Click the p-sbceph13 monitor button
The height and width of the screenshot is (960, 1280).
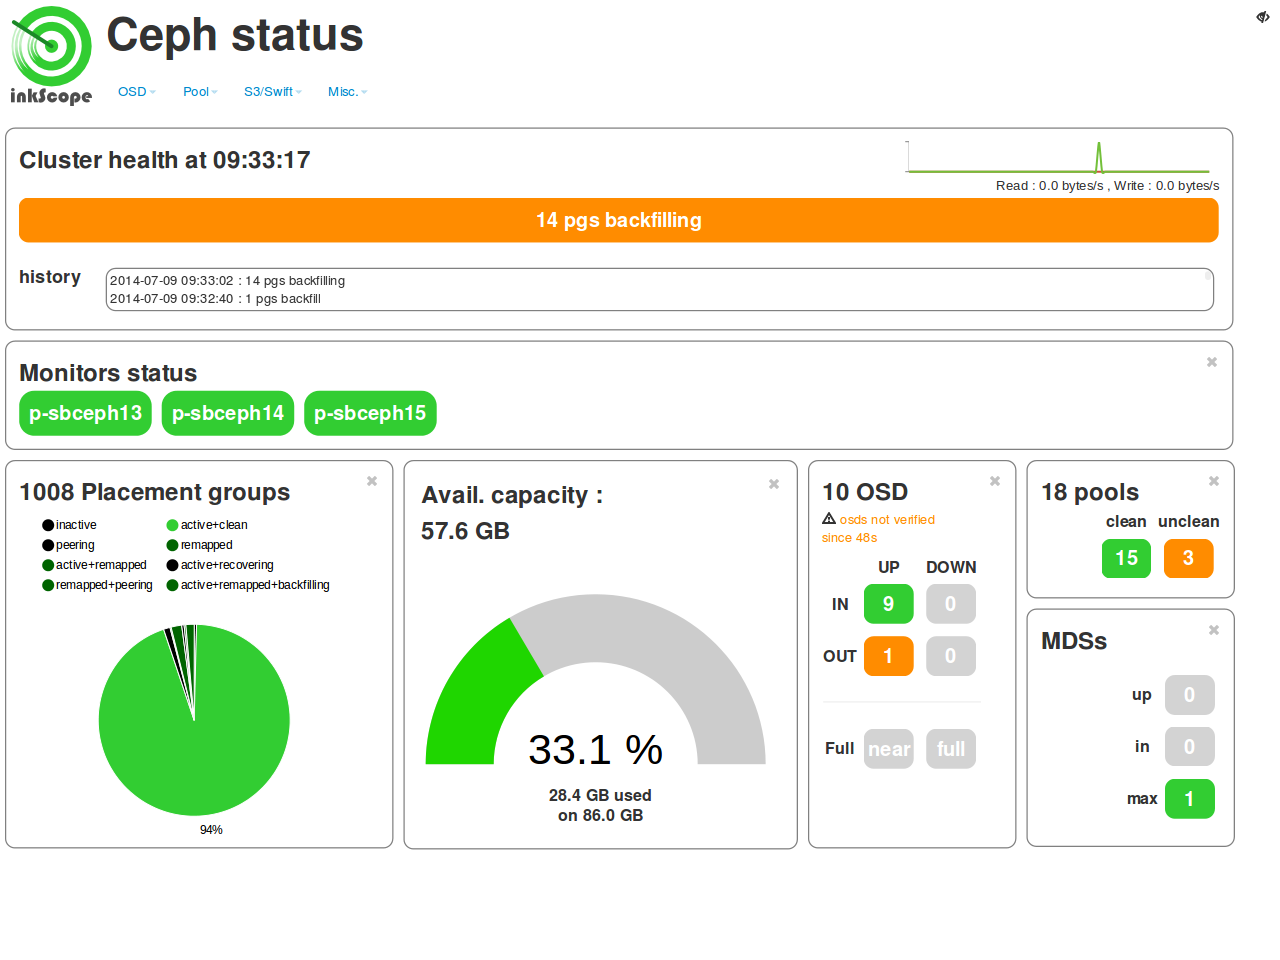(85, 413)
